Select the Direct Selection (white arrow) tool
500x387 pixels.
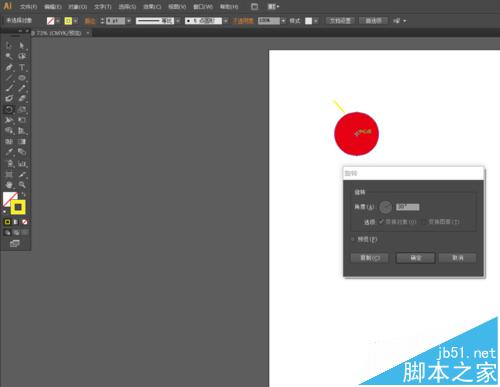tap(22, 45)
